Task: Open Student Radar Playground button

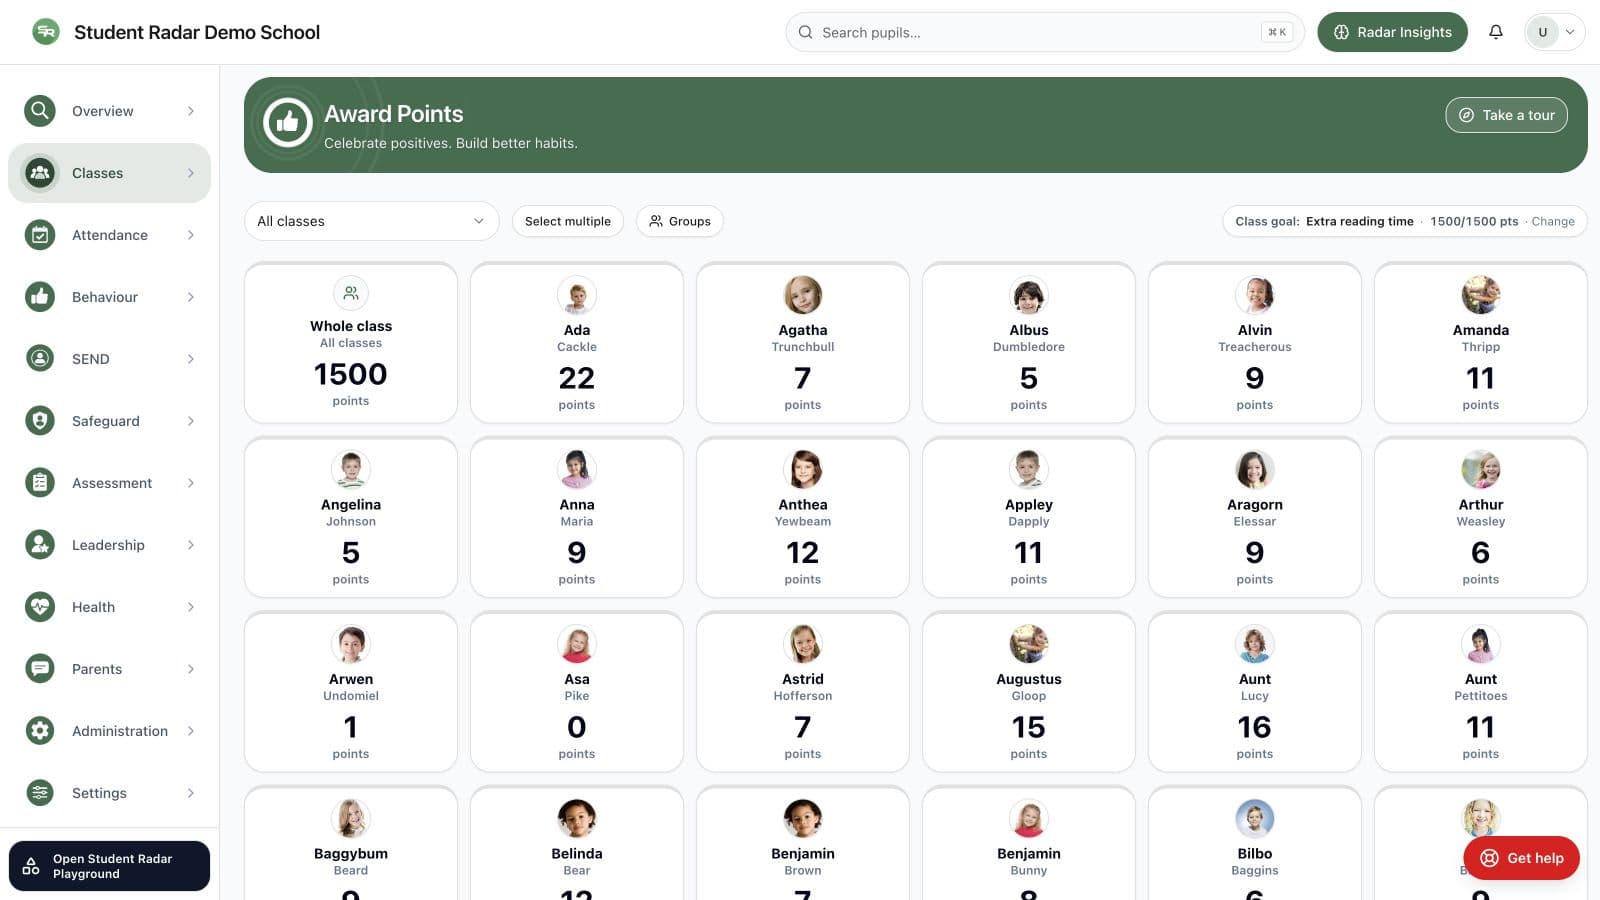Action: pos(110,866)
